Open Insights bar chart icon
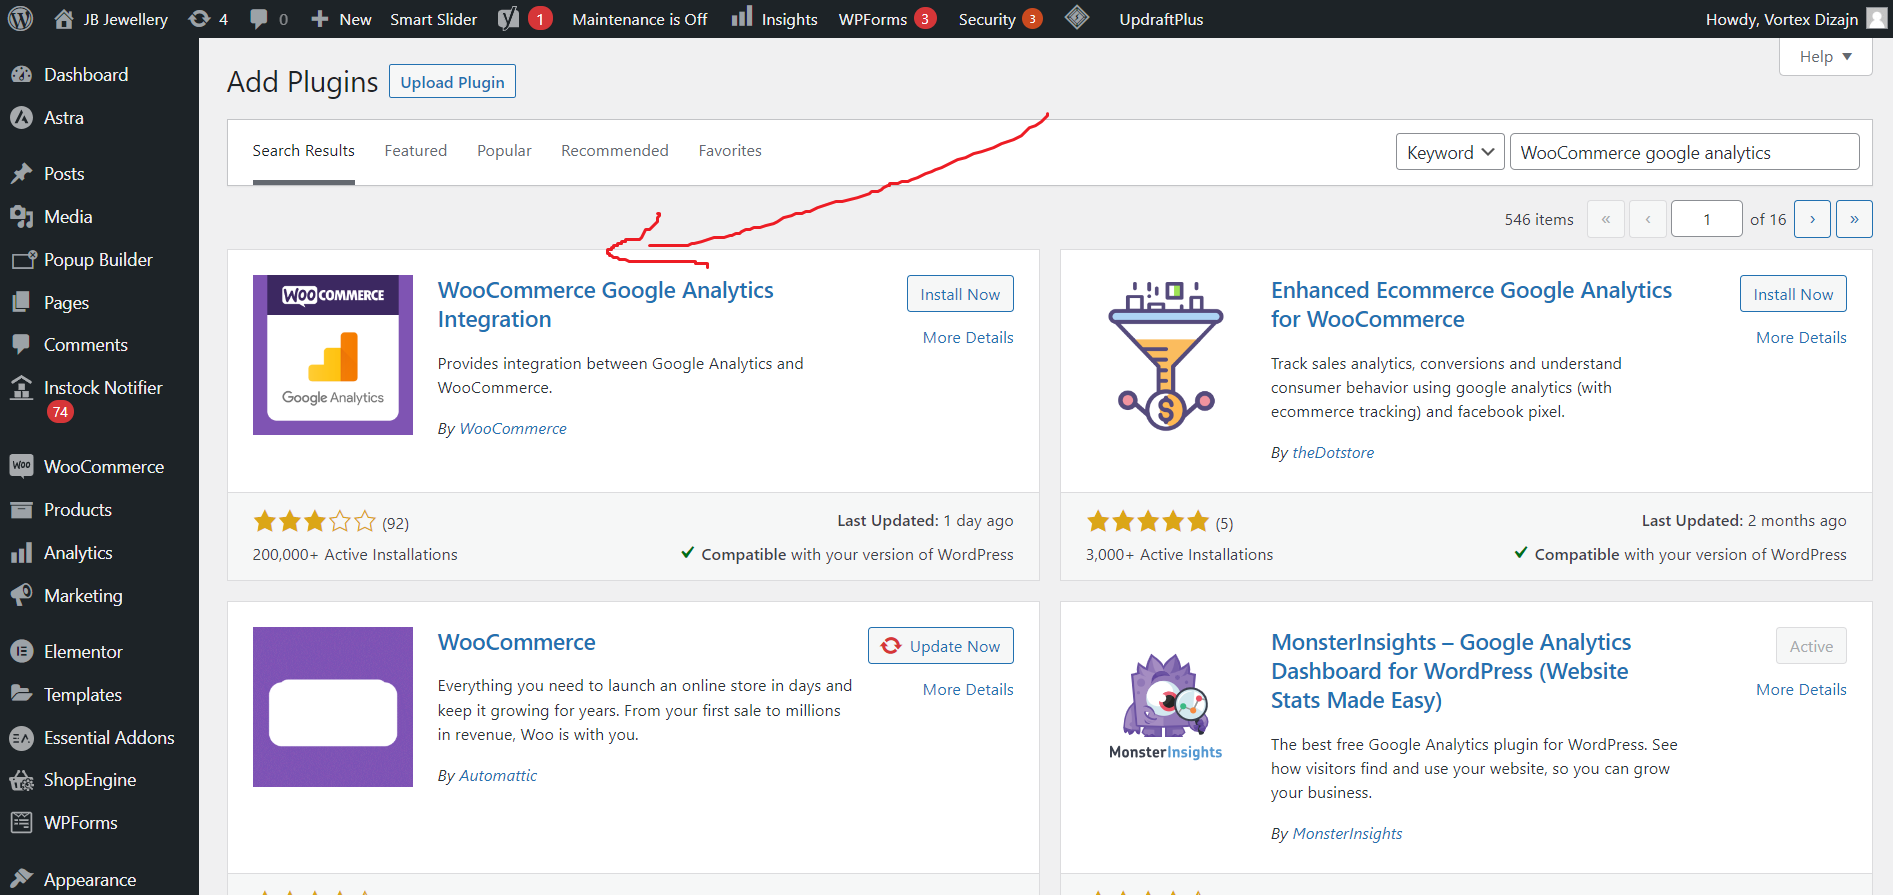The width and height of the screenshot is (1893, 895). click(x=741, y=17)
